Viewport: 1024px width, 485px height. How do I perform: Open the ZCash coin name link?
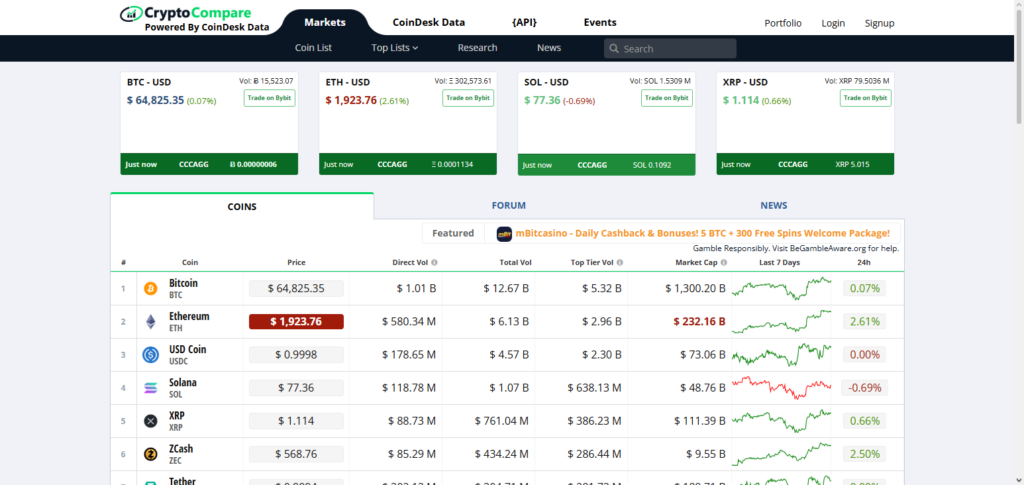tap(181, 449)
